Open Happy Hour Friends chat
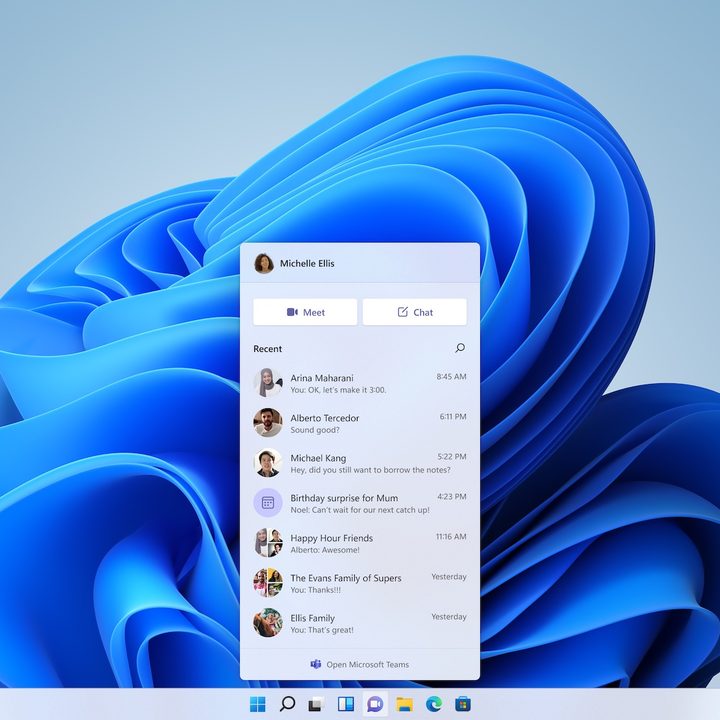Screen dimensions: 720x720 point(332,538)
